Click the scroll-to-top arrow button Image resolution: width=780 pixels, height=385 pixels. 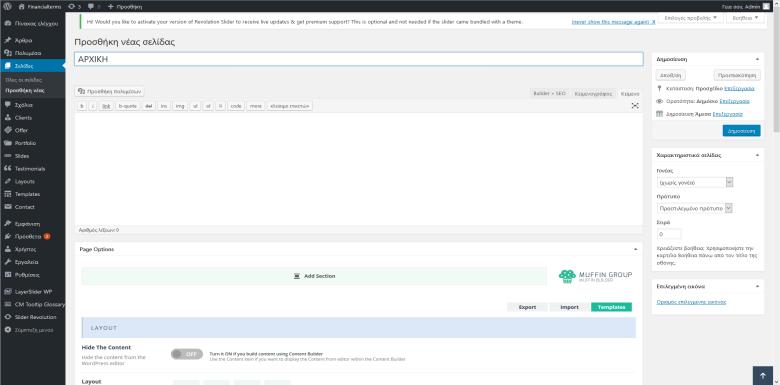click(763, 376)
